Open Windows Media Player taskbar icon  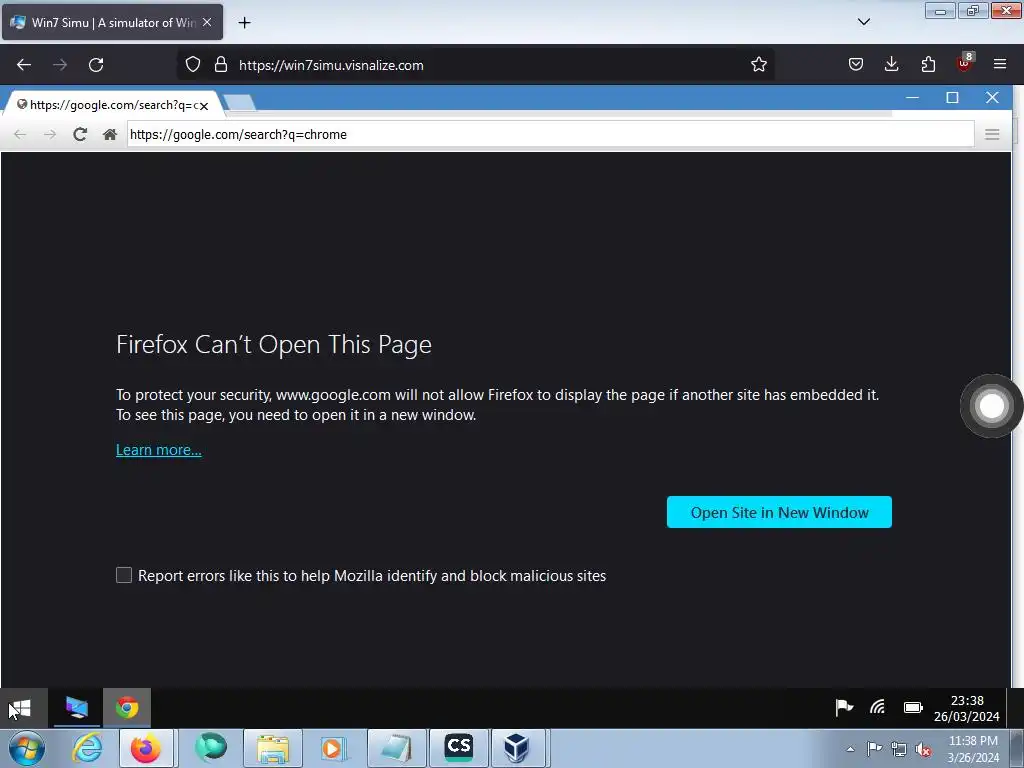[x=333, y=748]
